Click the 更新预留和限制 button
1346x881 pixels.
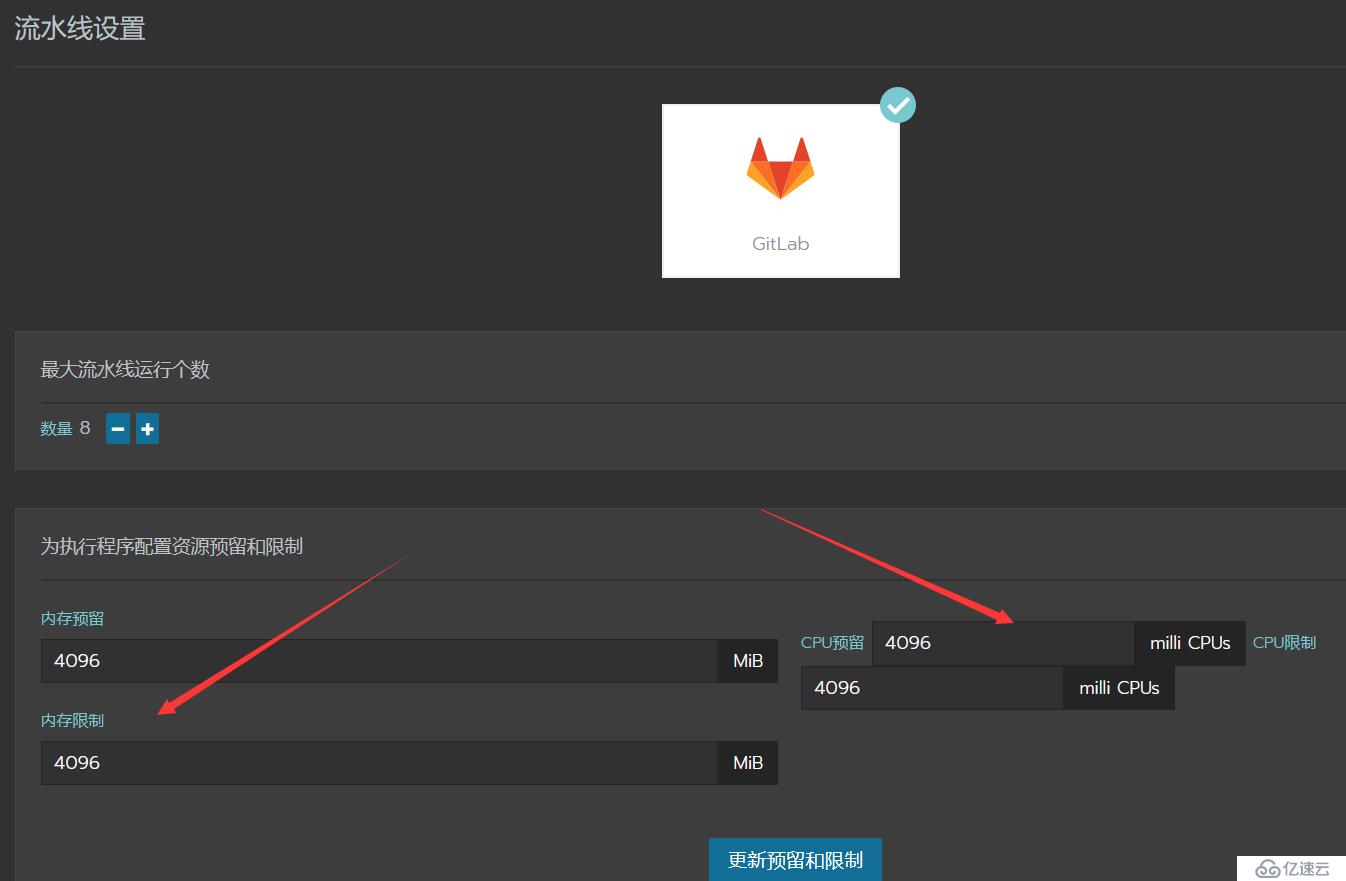point(795,860)
